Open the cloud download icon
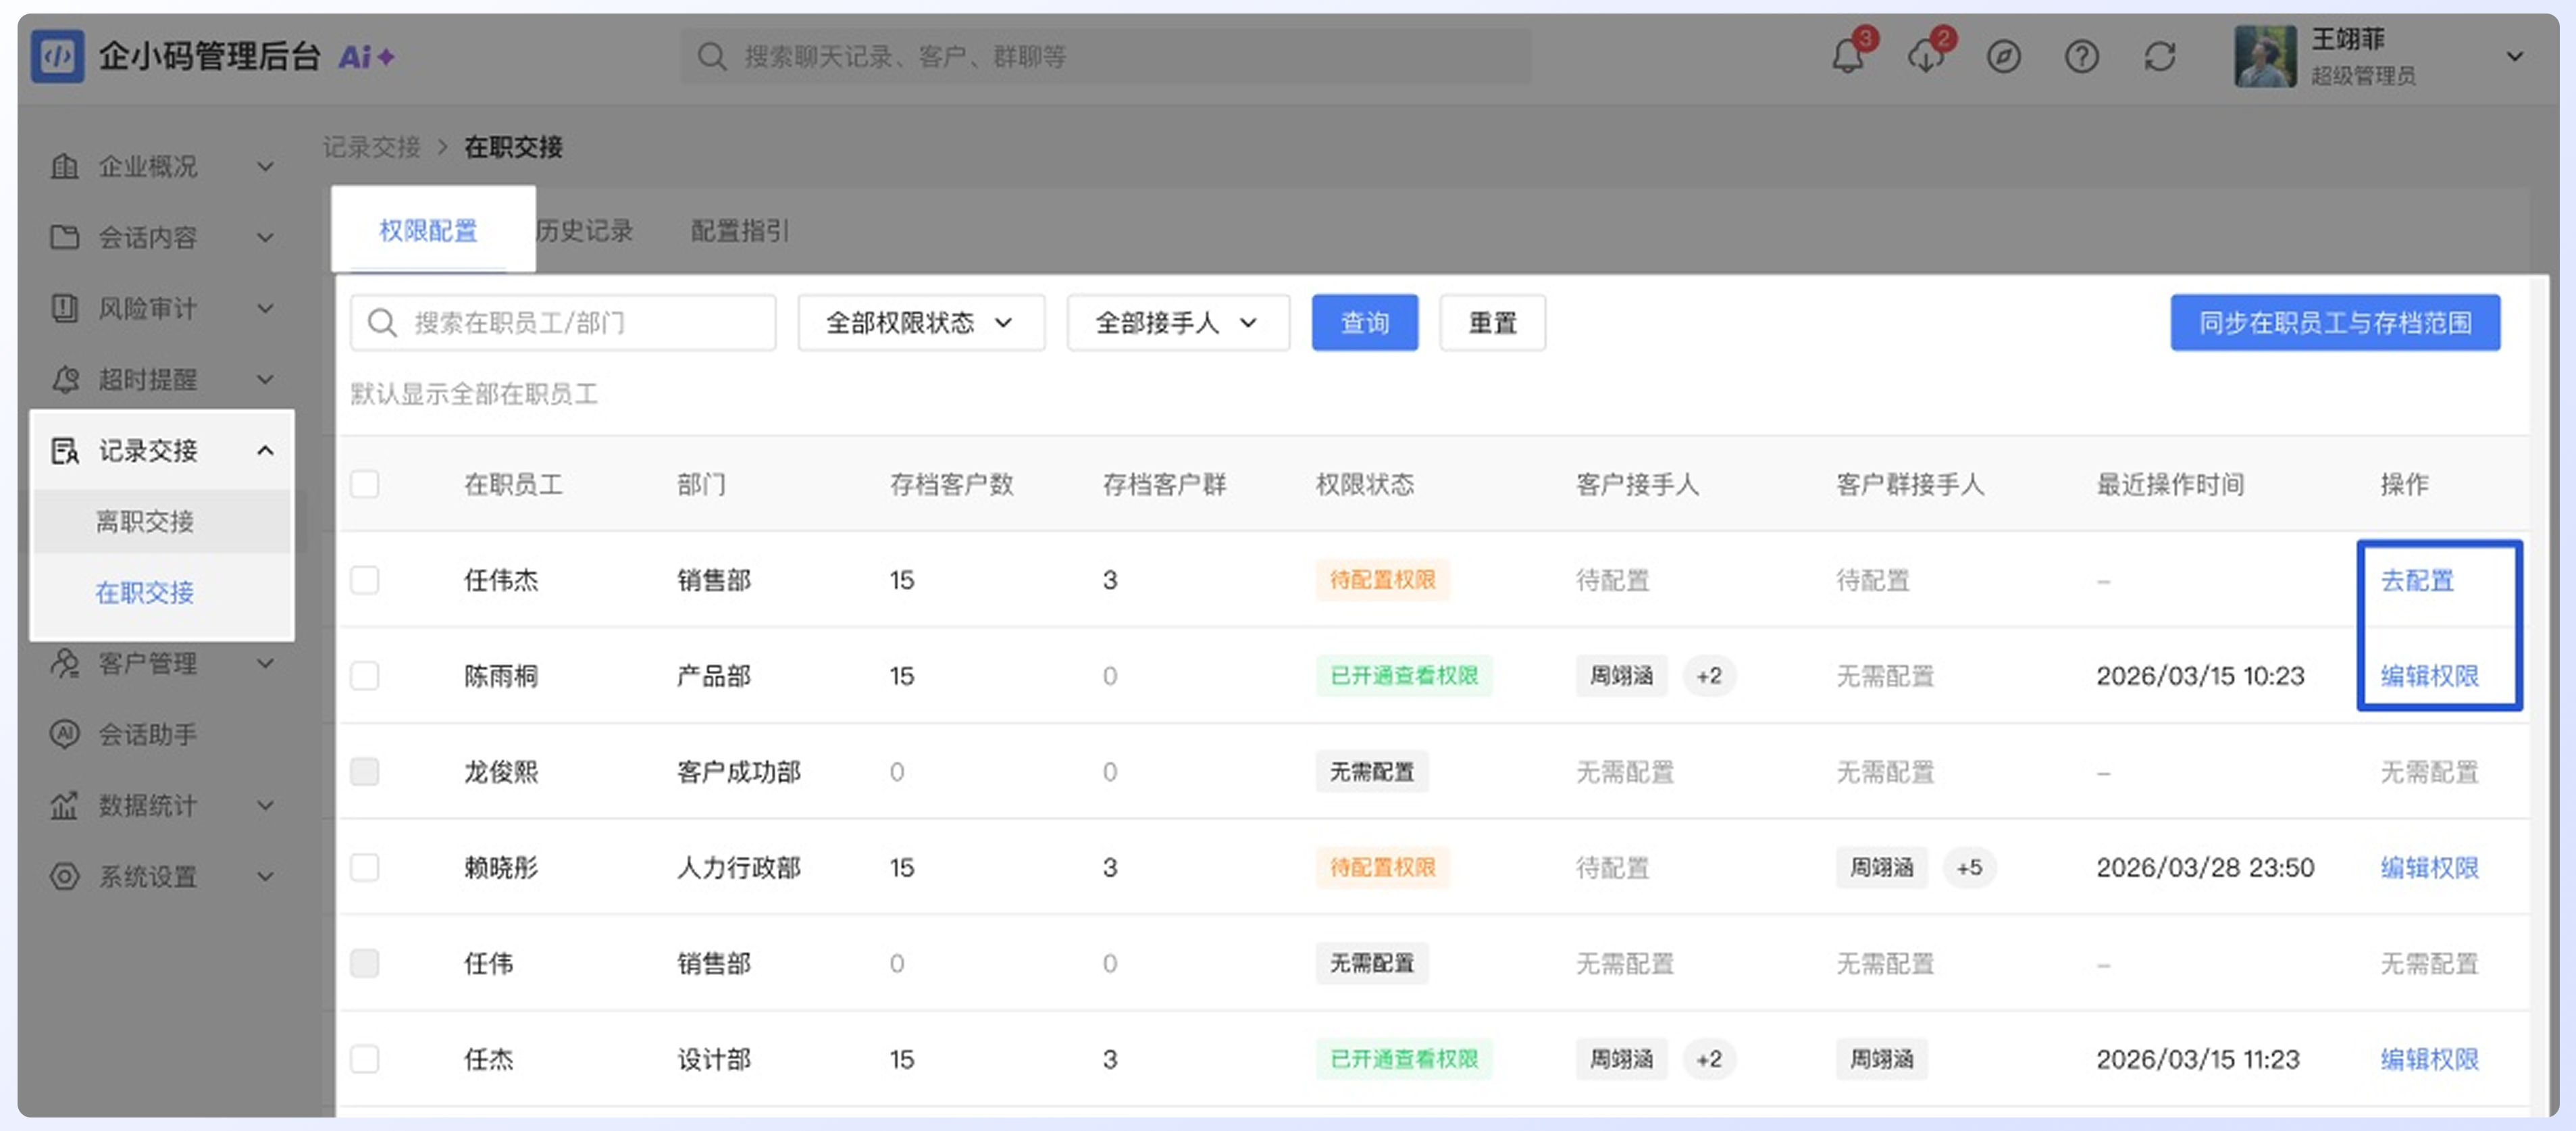 click(1925, 56)
